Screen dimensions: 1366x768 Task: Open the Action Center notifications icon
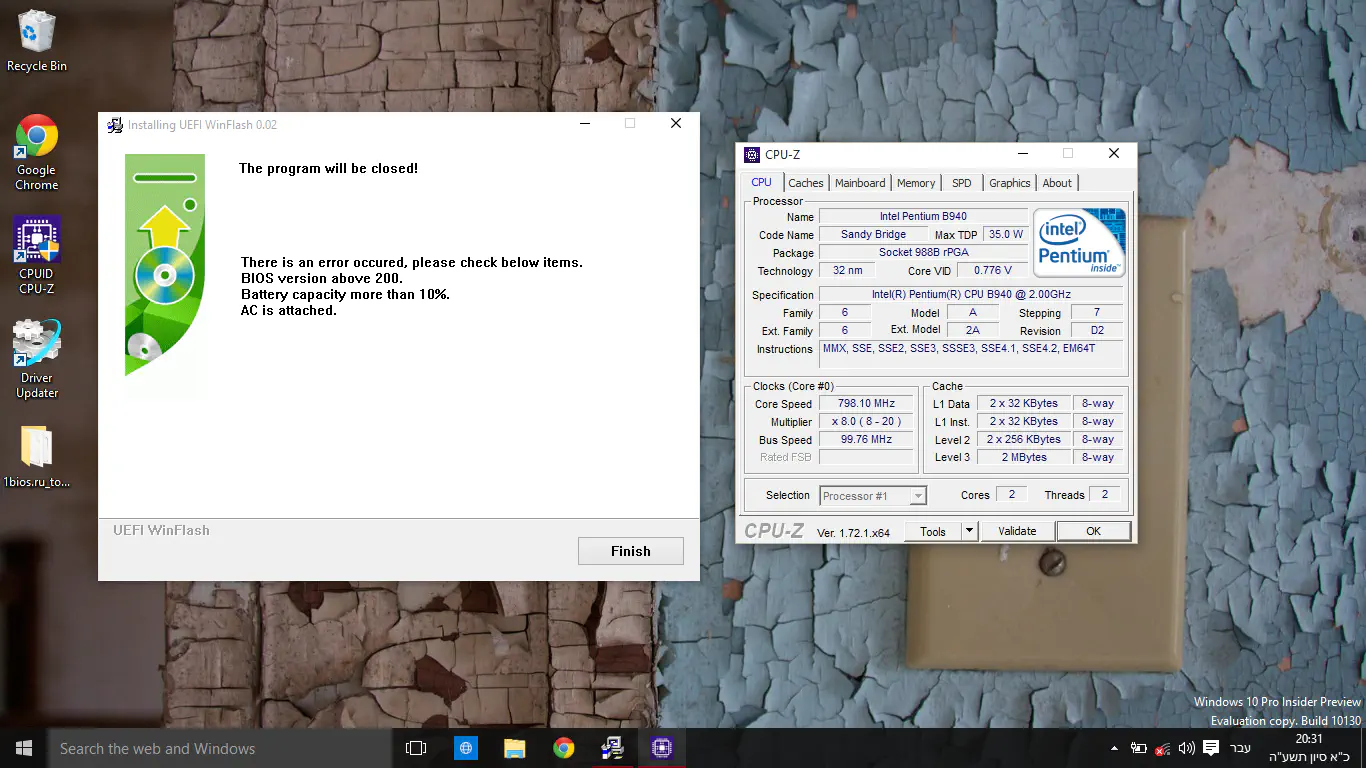[1211, 748]
